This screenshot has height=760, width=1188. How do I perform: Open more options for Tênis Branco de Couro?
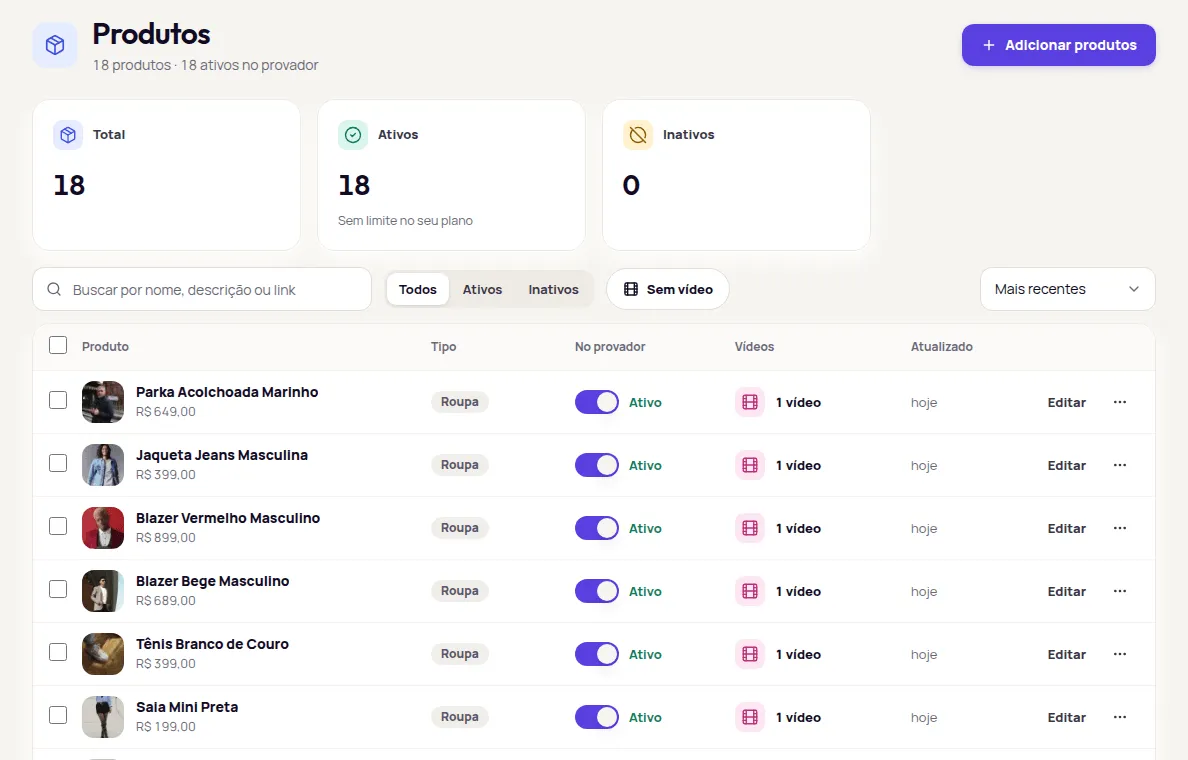(1120, 654)
